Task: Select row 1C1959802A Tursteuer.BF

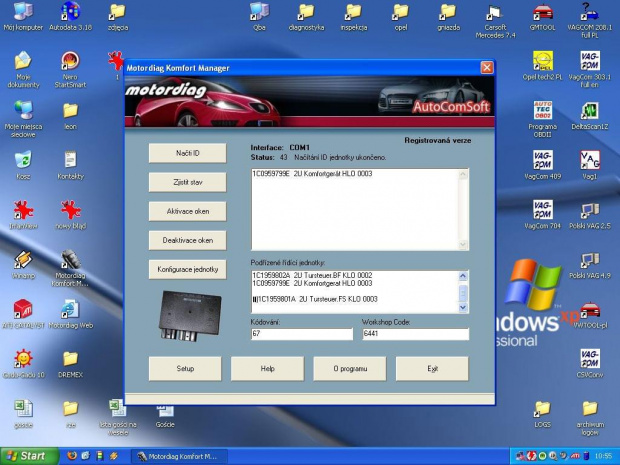Action: pyautogui.click(x=312, y=275)
